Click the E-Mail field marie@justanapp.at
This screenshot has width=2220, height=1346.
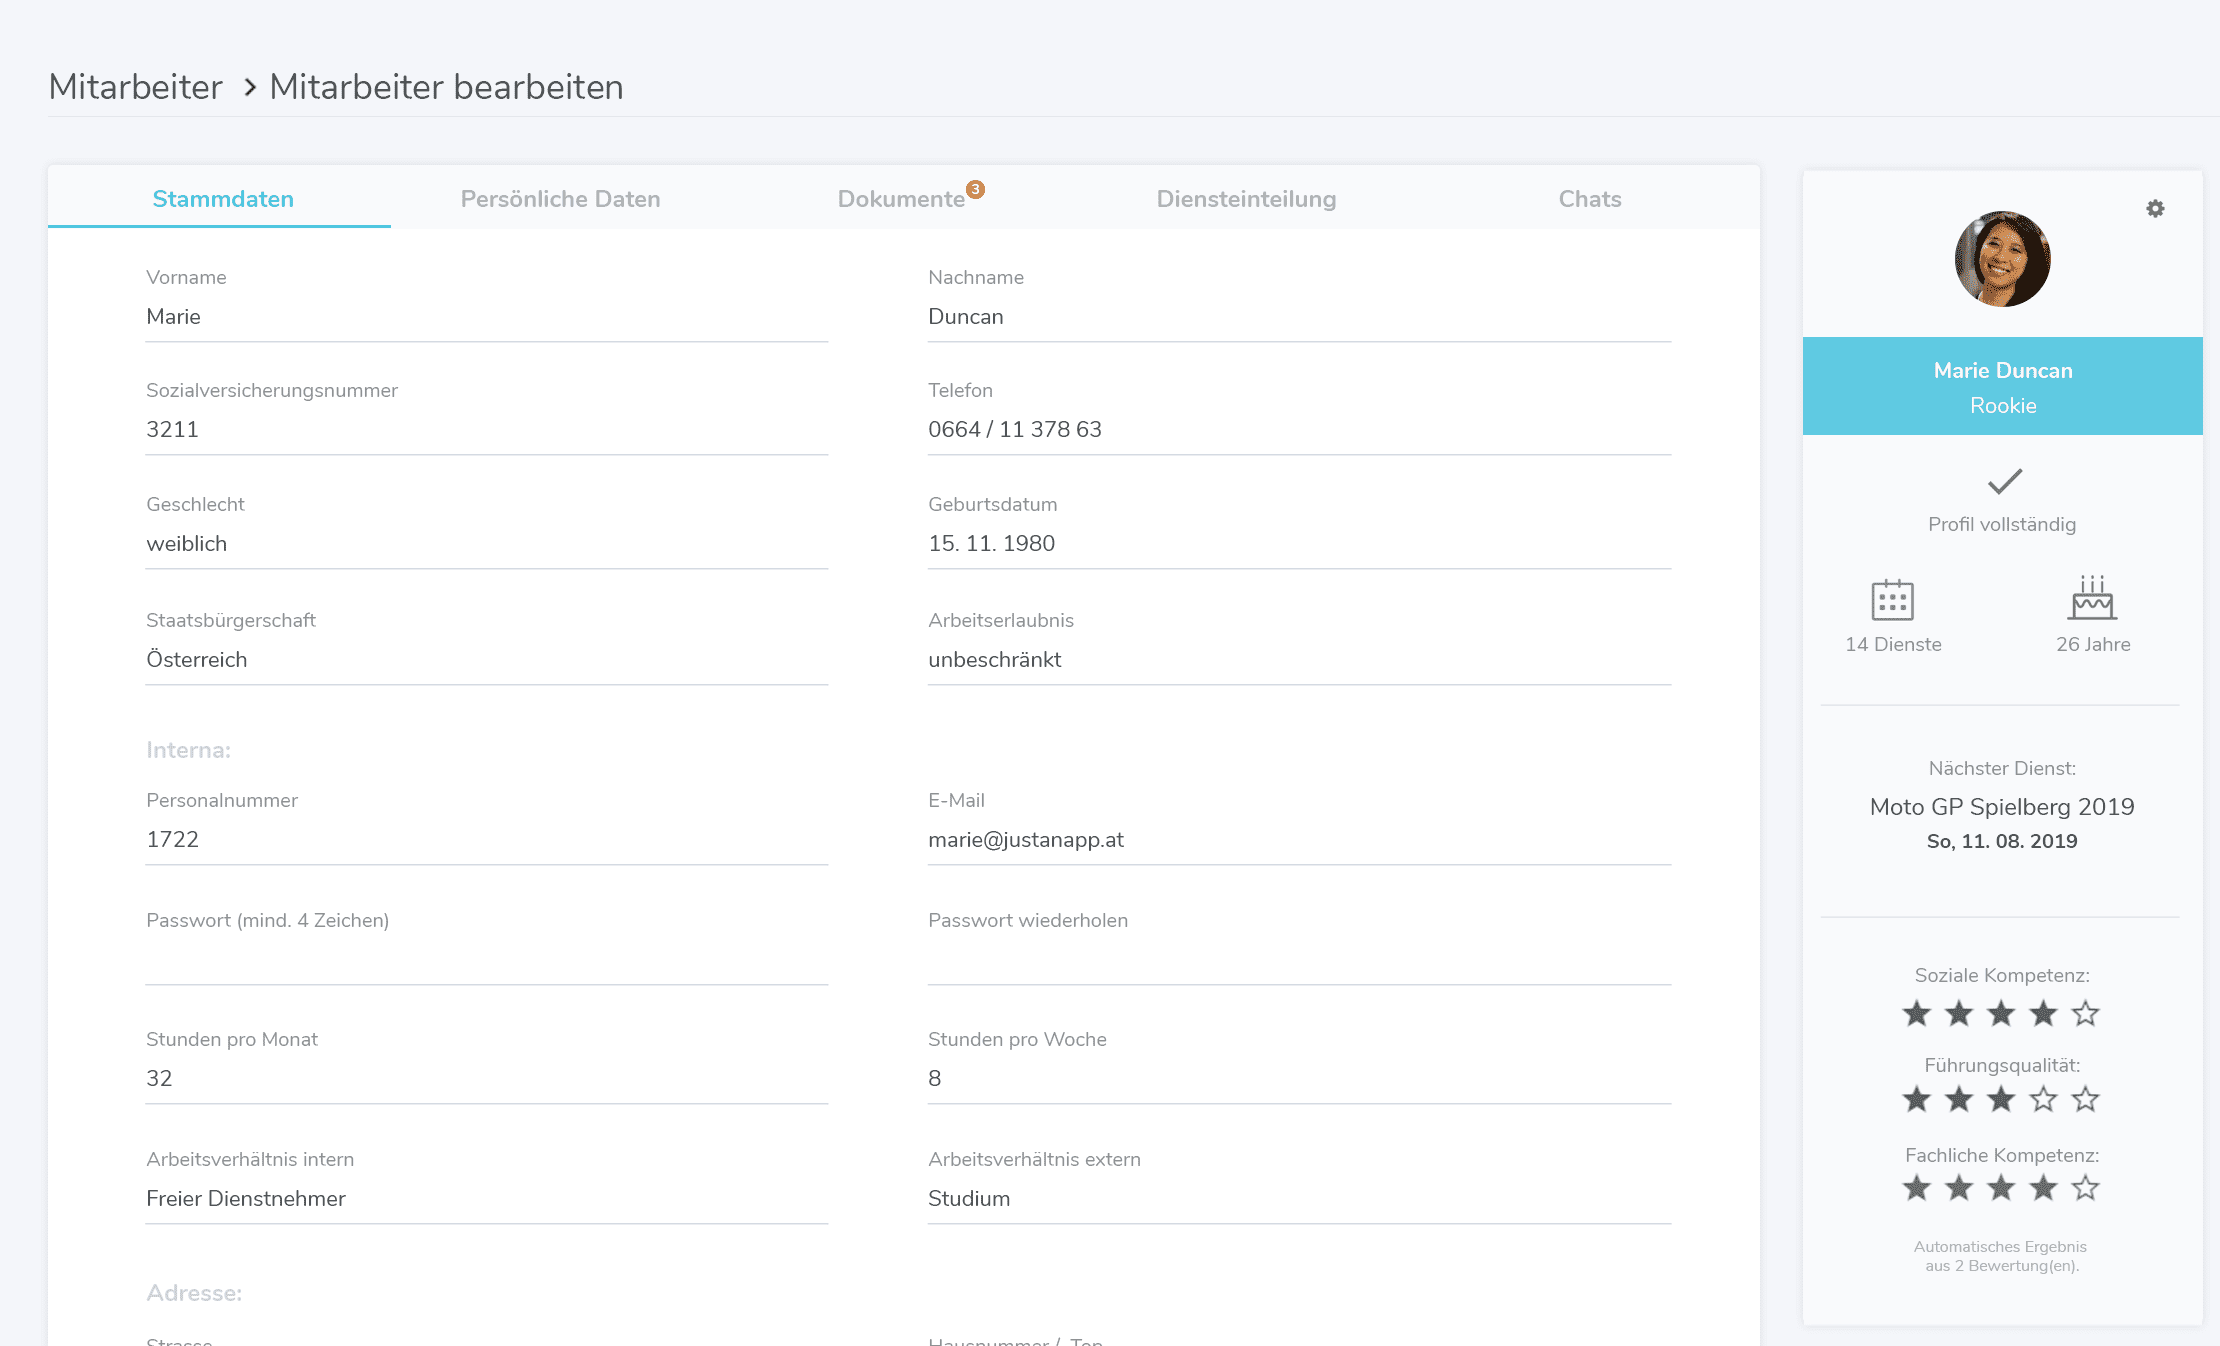click(x=1299, y=840)
